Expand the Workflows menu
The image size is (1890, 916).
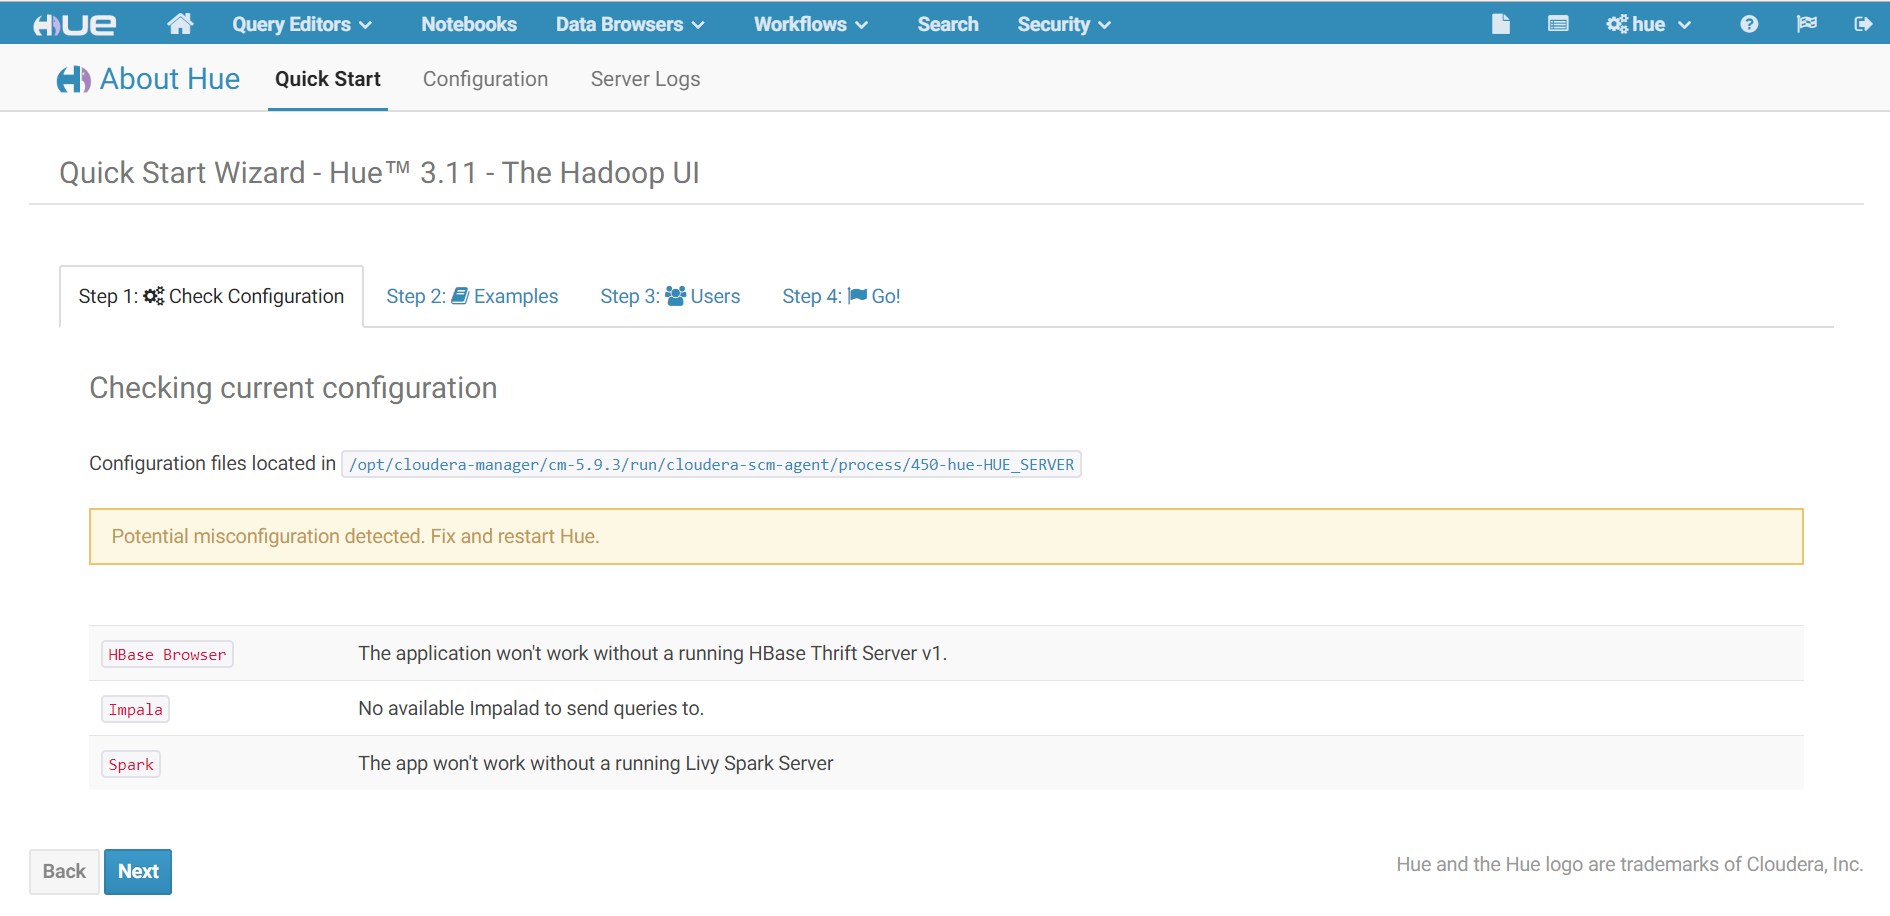pyautogui.click(x=811, y=24)
